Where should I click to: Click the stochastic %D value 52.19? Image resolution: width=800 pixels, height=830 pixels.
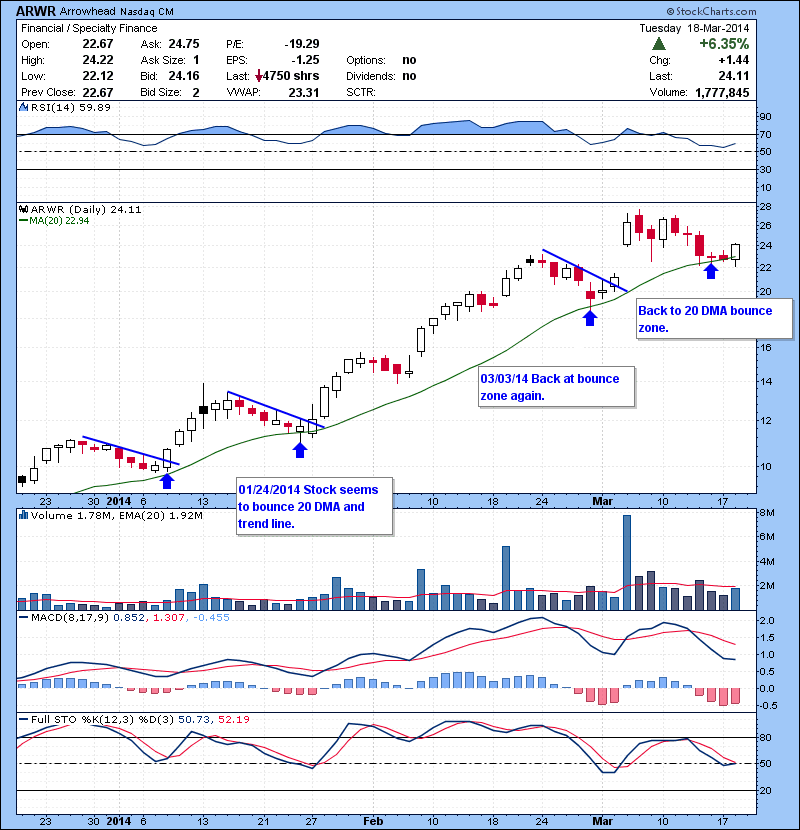[x=233, y=720]
